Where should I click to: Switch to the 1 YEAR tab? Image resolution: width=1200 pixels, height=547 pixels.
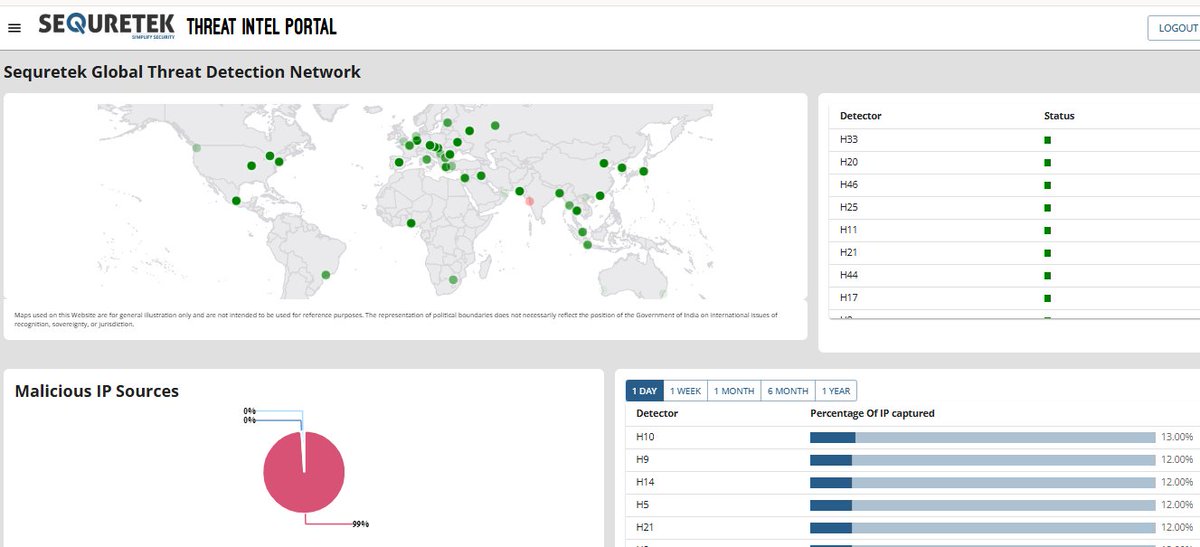pos(836,391)
